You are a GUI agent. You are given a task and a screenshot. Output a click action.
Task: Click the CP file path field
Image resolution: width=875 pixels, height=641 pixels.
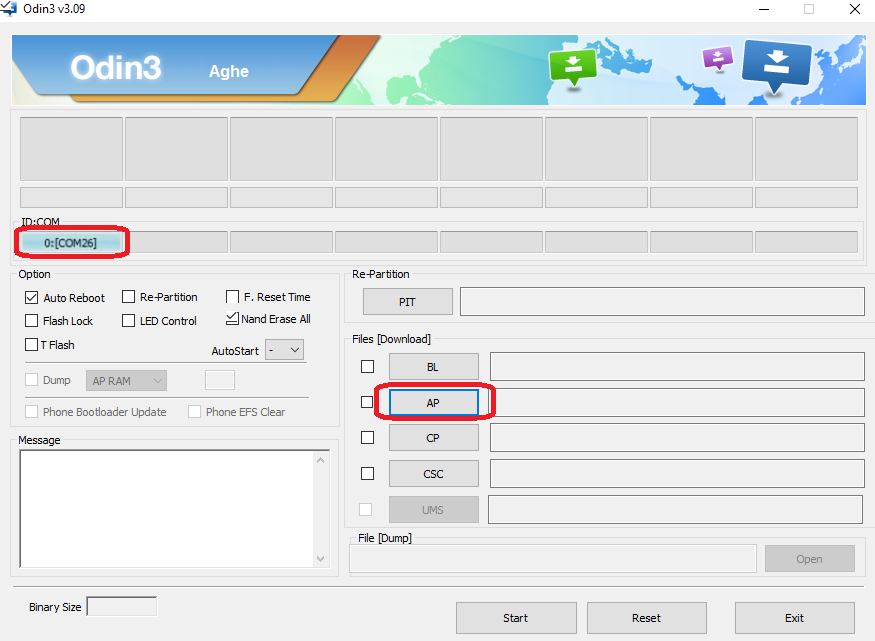(x=677, y=437)
